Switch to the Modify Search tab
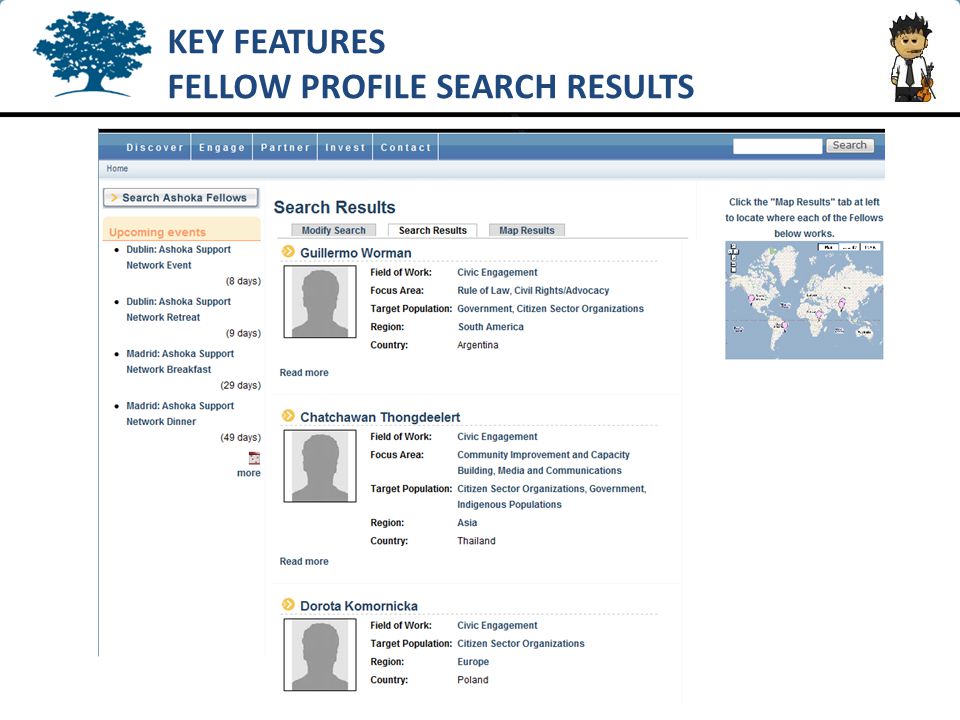960x720 pixels. point(333,230)
